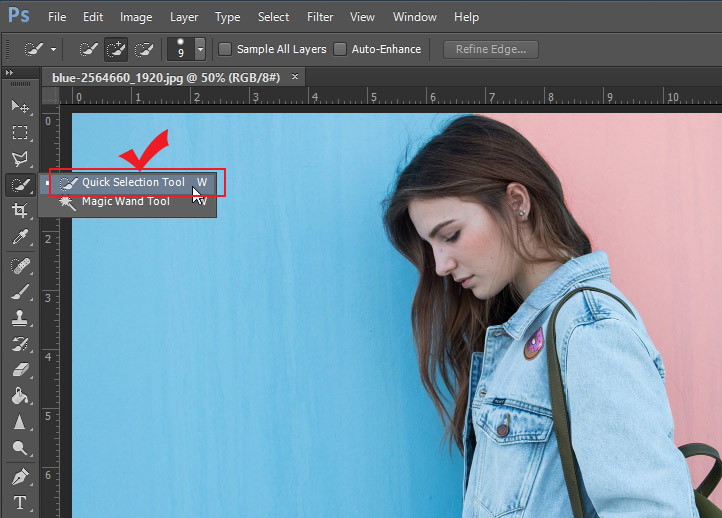This screenshot has width=722, height=518.
Task: Select the Polygonal Lasso tool
Action: [x=20, y=159]
